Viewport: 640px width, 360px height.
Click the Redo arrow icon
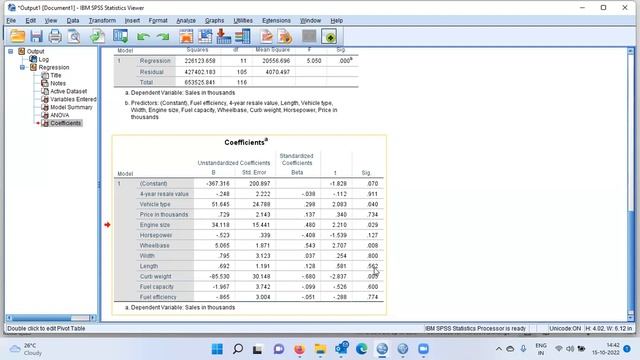click(x=163, y=37)
